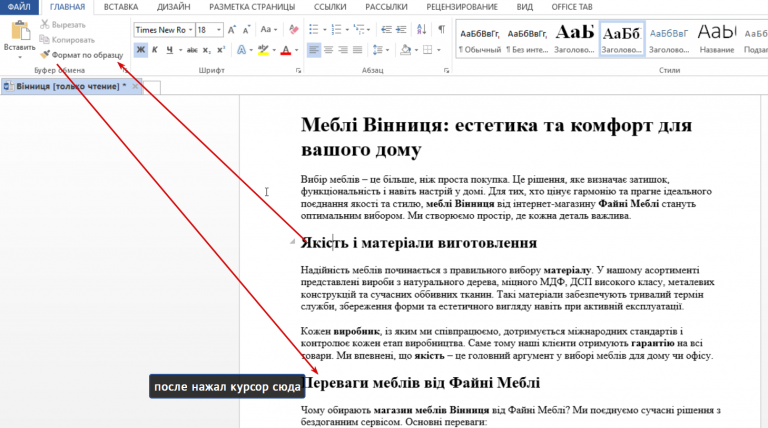Switch to the ВСТАВКА tab
768x428 pixels.
point(120,7)
